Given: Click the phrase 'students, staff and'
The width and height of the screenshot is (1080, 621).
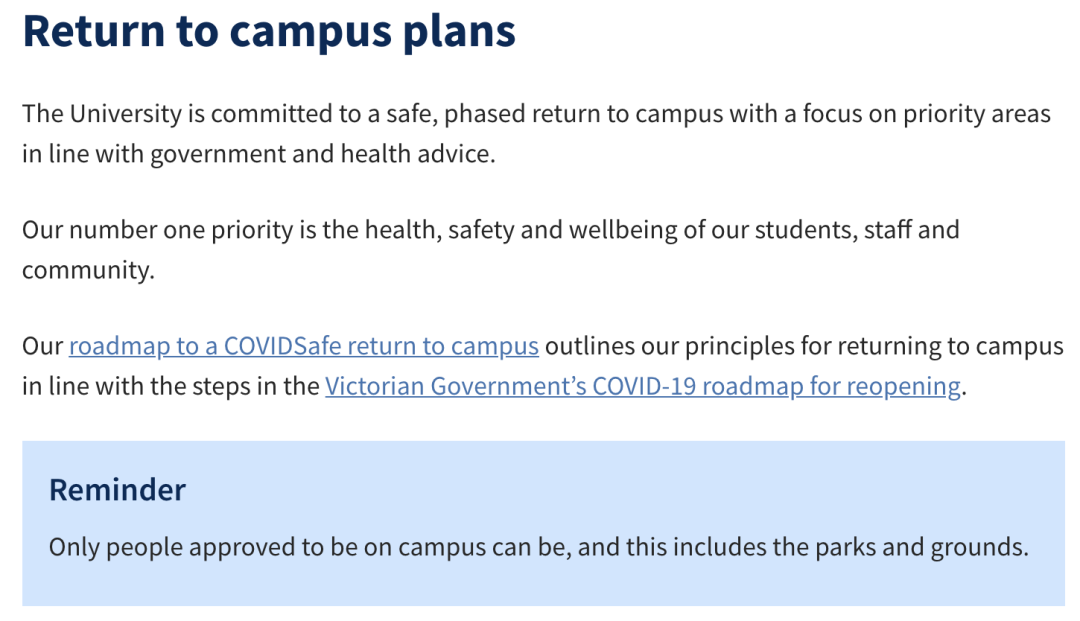Looking at the screenshot, I should [857, 230].
